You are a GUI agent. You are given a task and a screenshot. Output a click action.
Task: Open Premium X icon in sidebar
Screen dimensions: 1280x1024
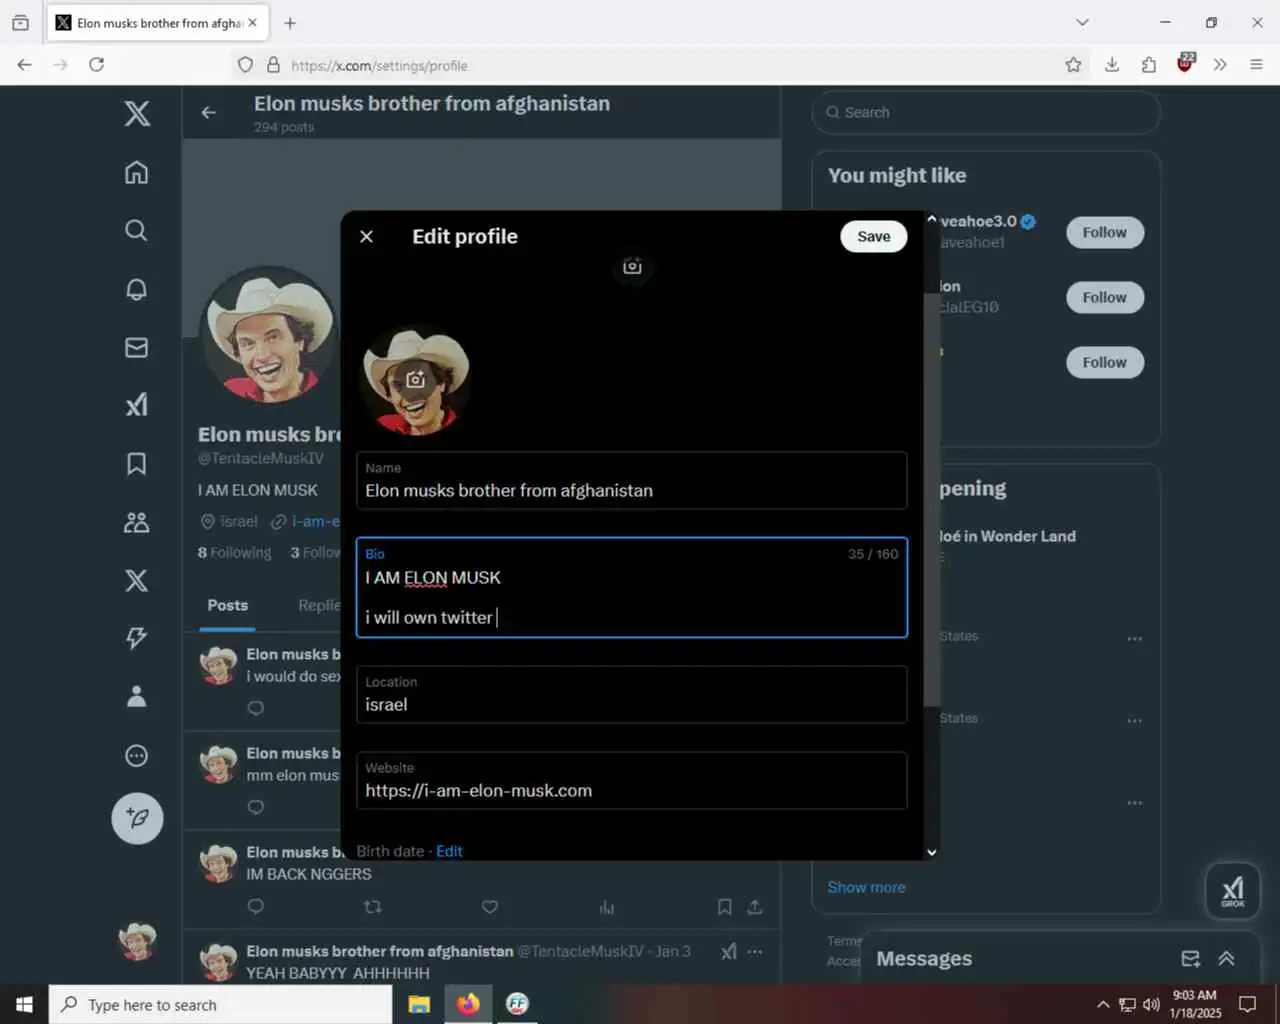click(137, 580)
